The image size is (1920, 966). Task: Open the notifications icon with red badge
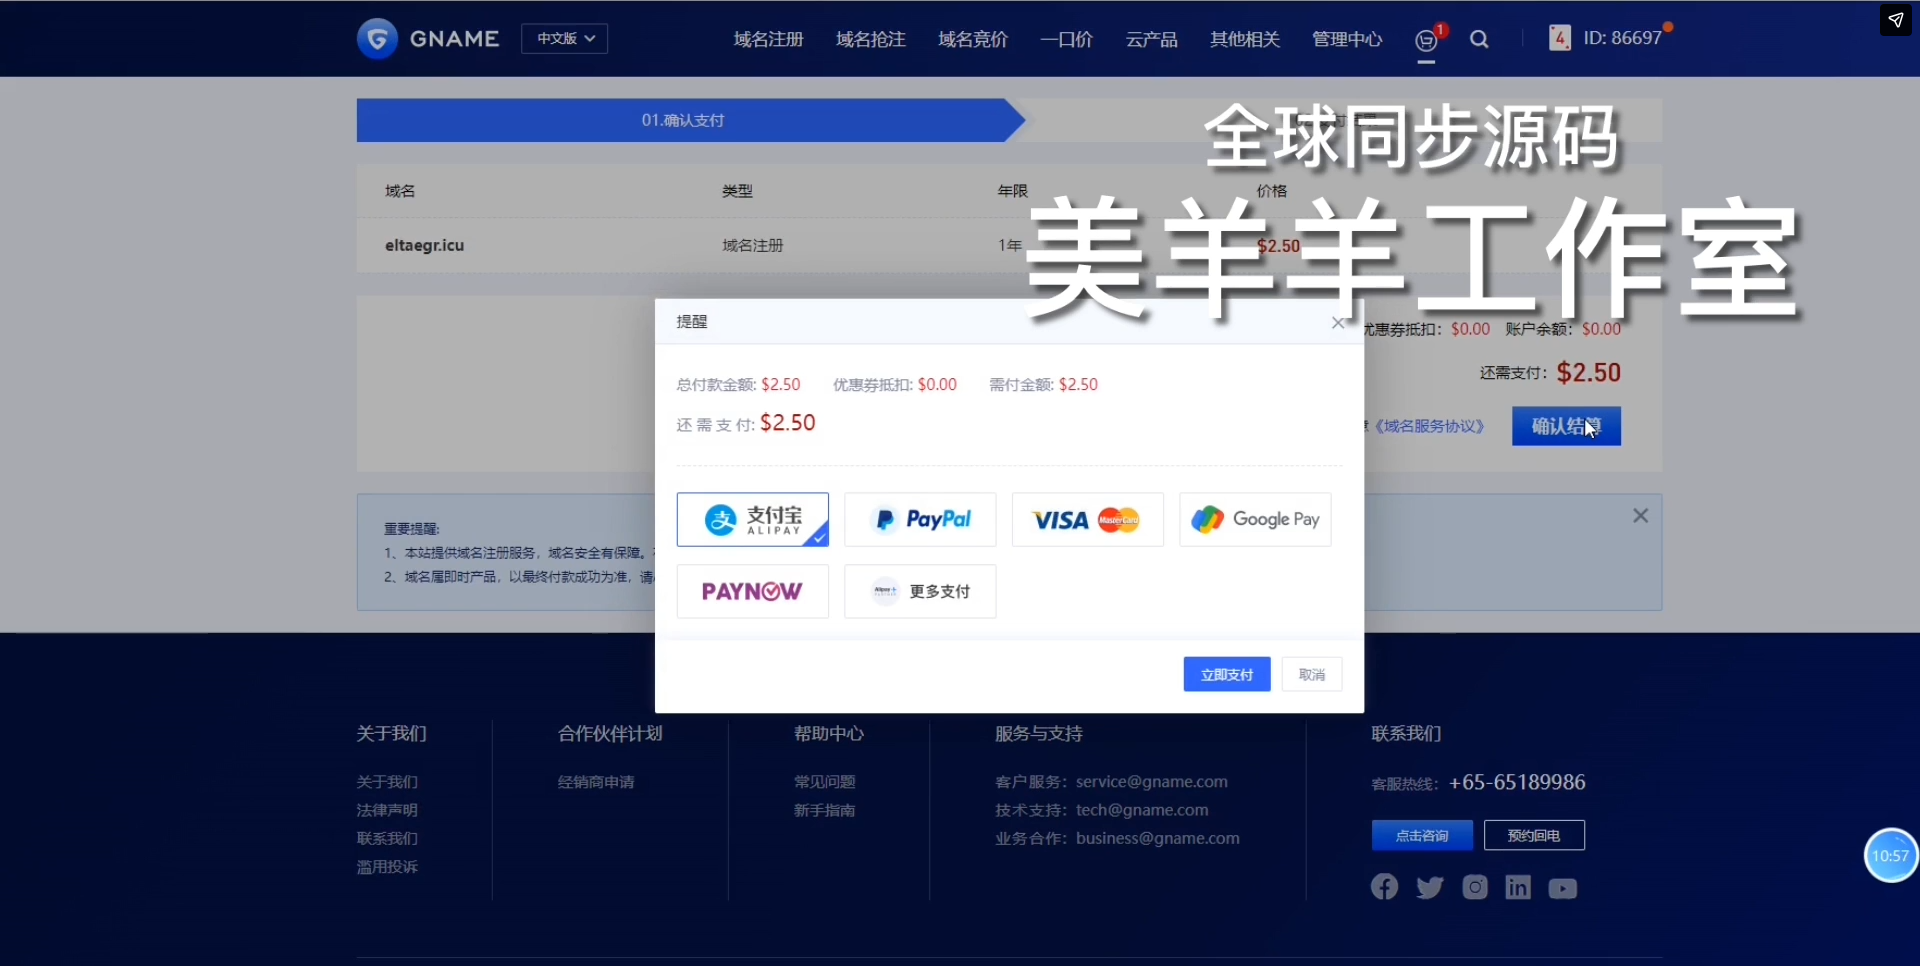point(1427,40)
